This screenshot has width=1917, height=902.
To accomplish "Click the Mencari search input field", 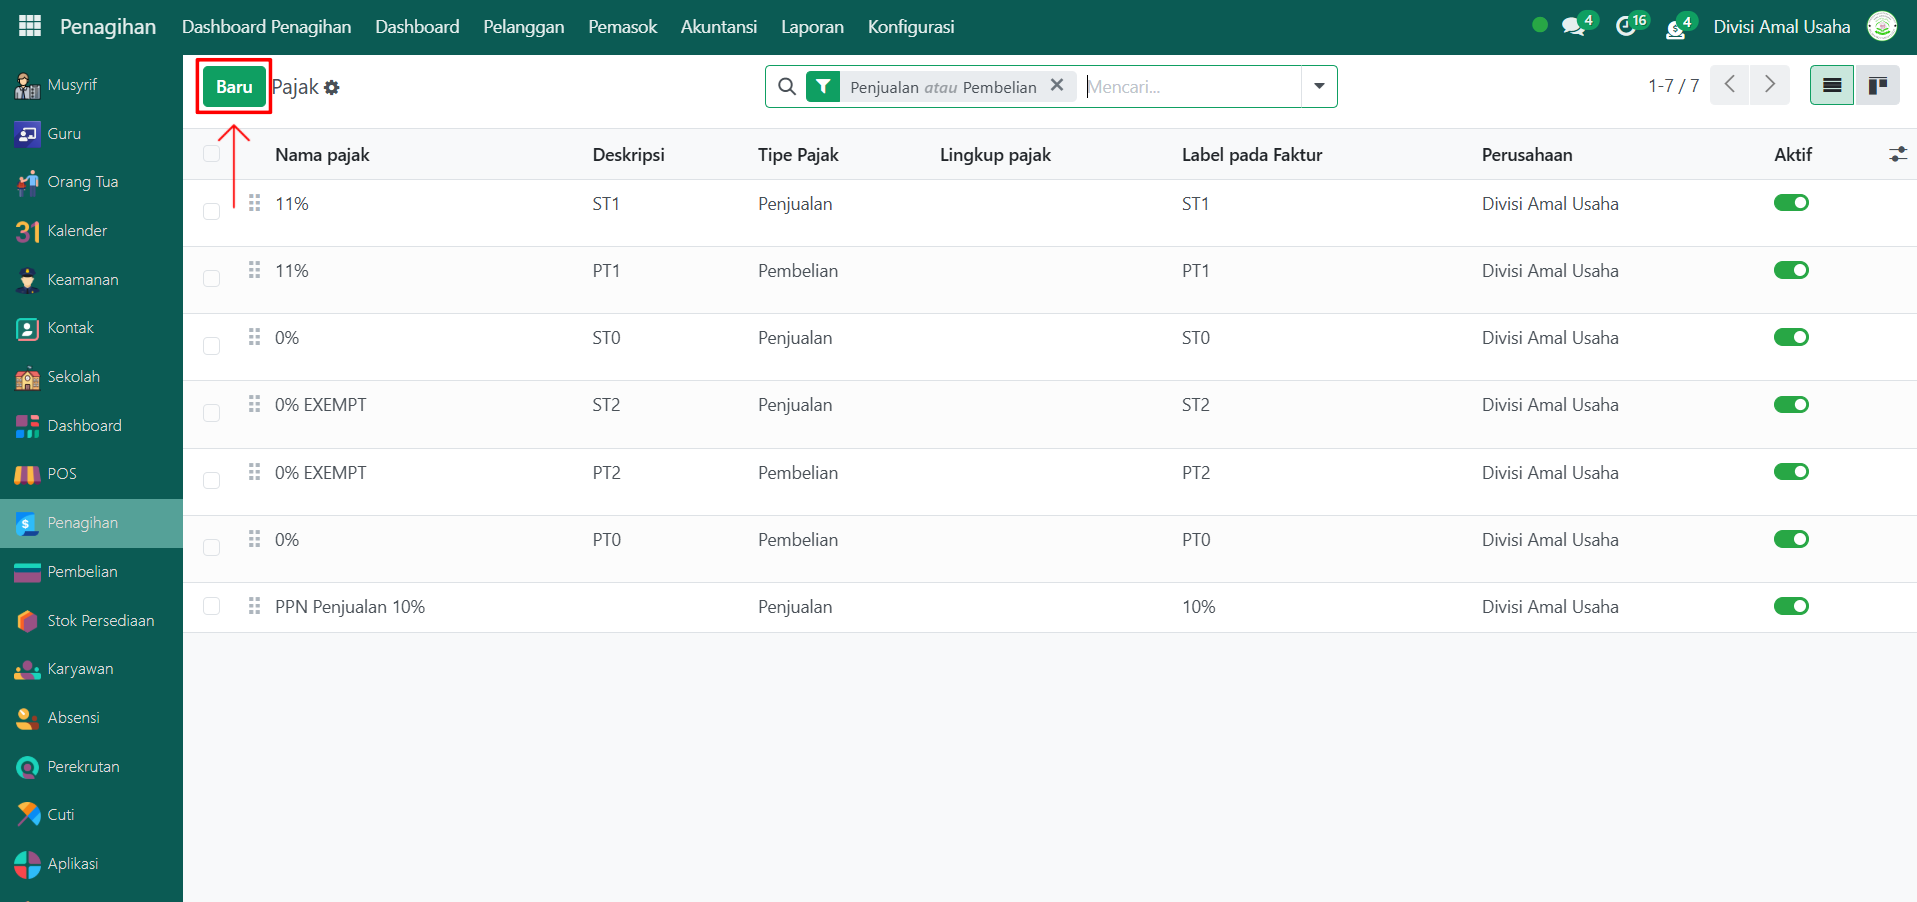I will [x=1190, y=87].
